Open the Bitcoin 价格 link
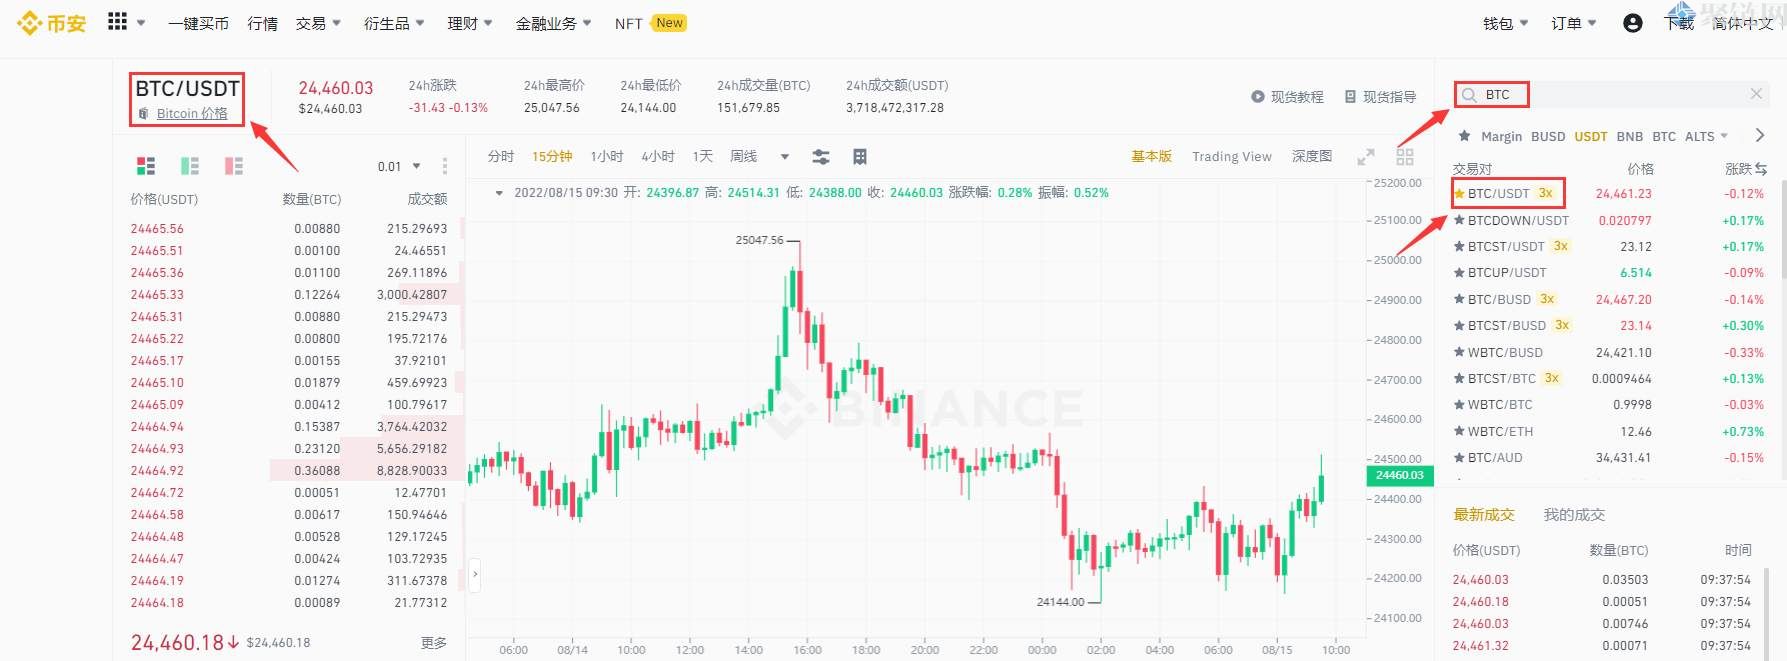Viewport: 1787px width, 661px height. point(191,114)
